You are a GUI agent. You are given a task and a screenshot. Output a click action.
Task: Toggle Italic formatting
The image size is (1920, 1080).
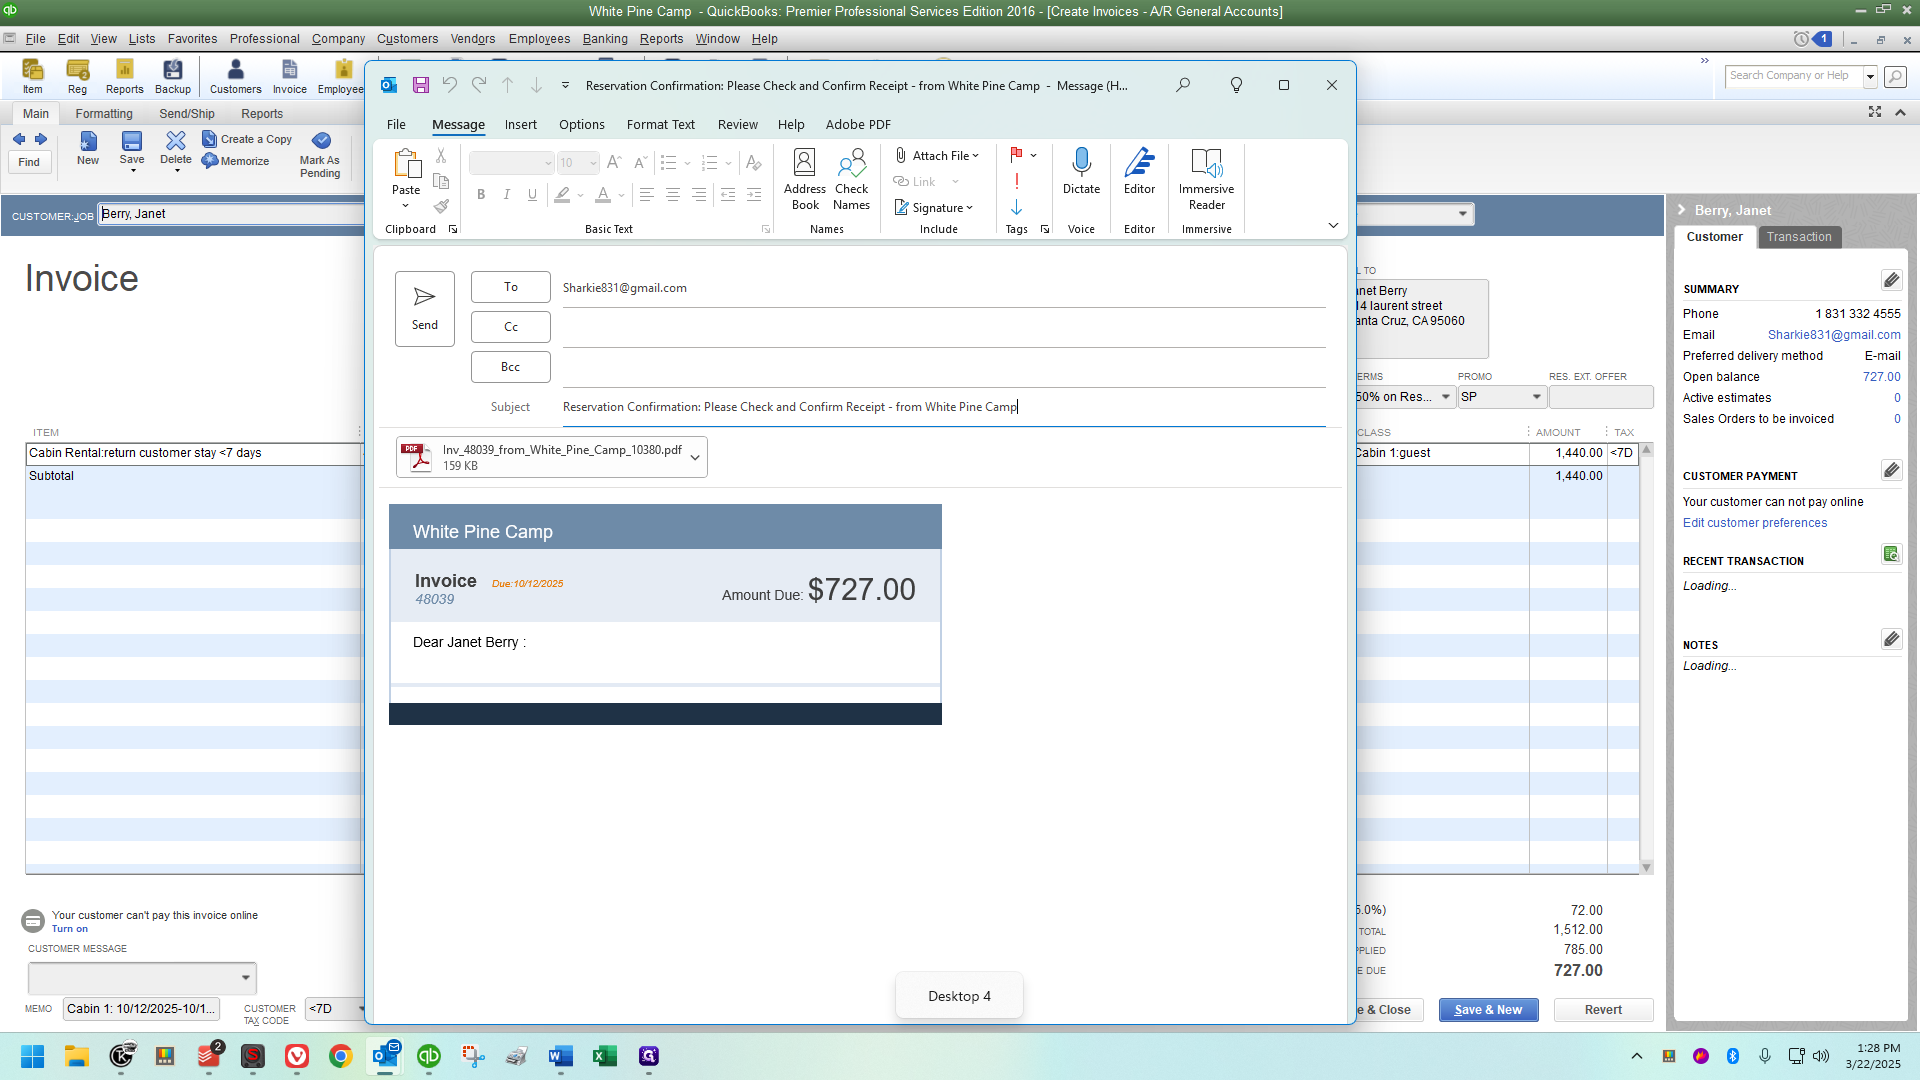point(507,194)
